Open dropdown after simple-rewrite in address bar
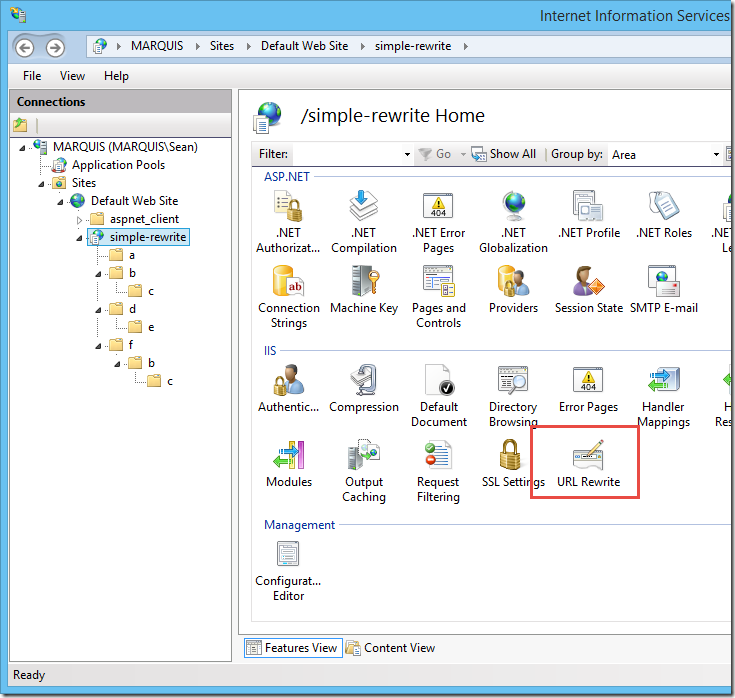 pos(465,46)
